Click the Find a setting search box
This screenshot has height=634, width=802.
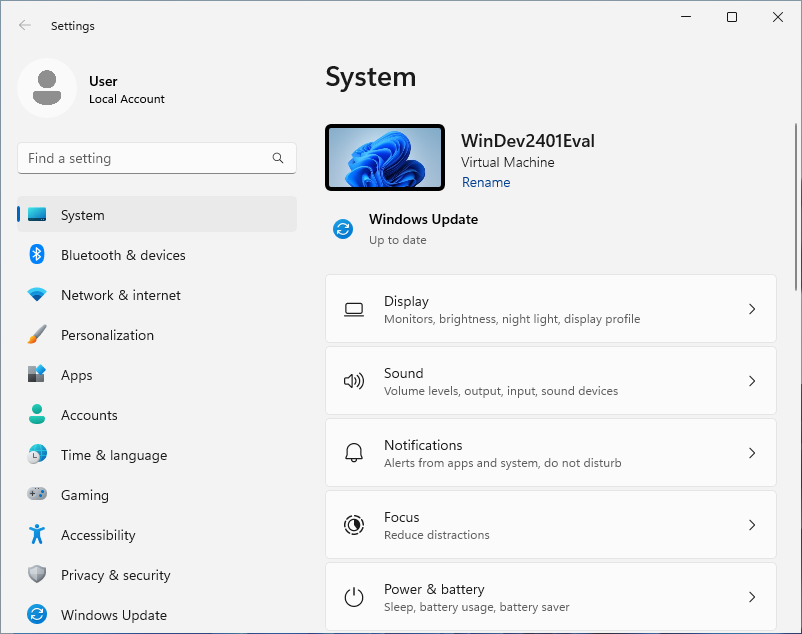click(157, 158)
